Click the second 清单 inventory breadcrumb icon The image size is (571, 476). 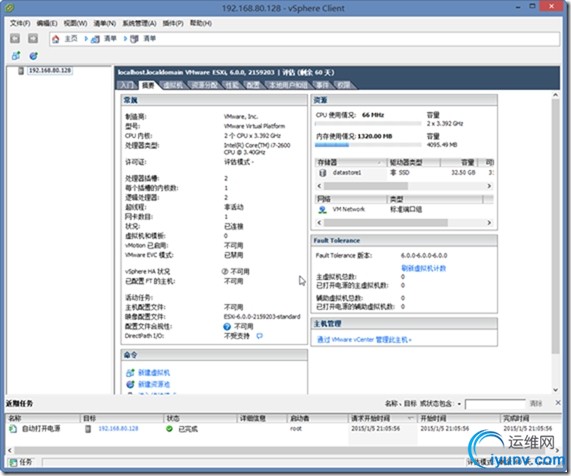click(134, 39)
